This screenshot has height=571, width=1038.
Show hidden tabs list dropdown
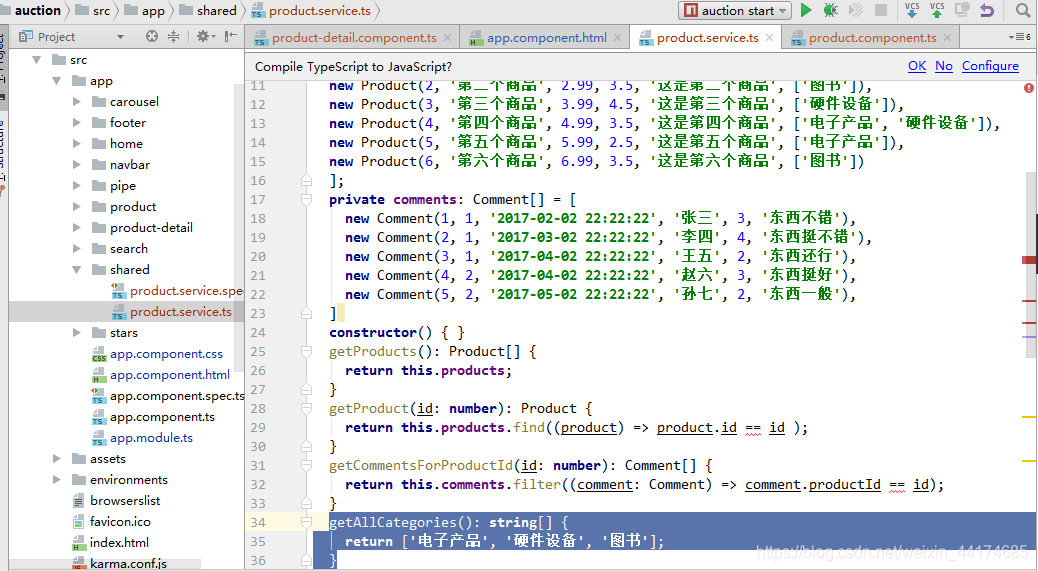pos(1019,37)
